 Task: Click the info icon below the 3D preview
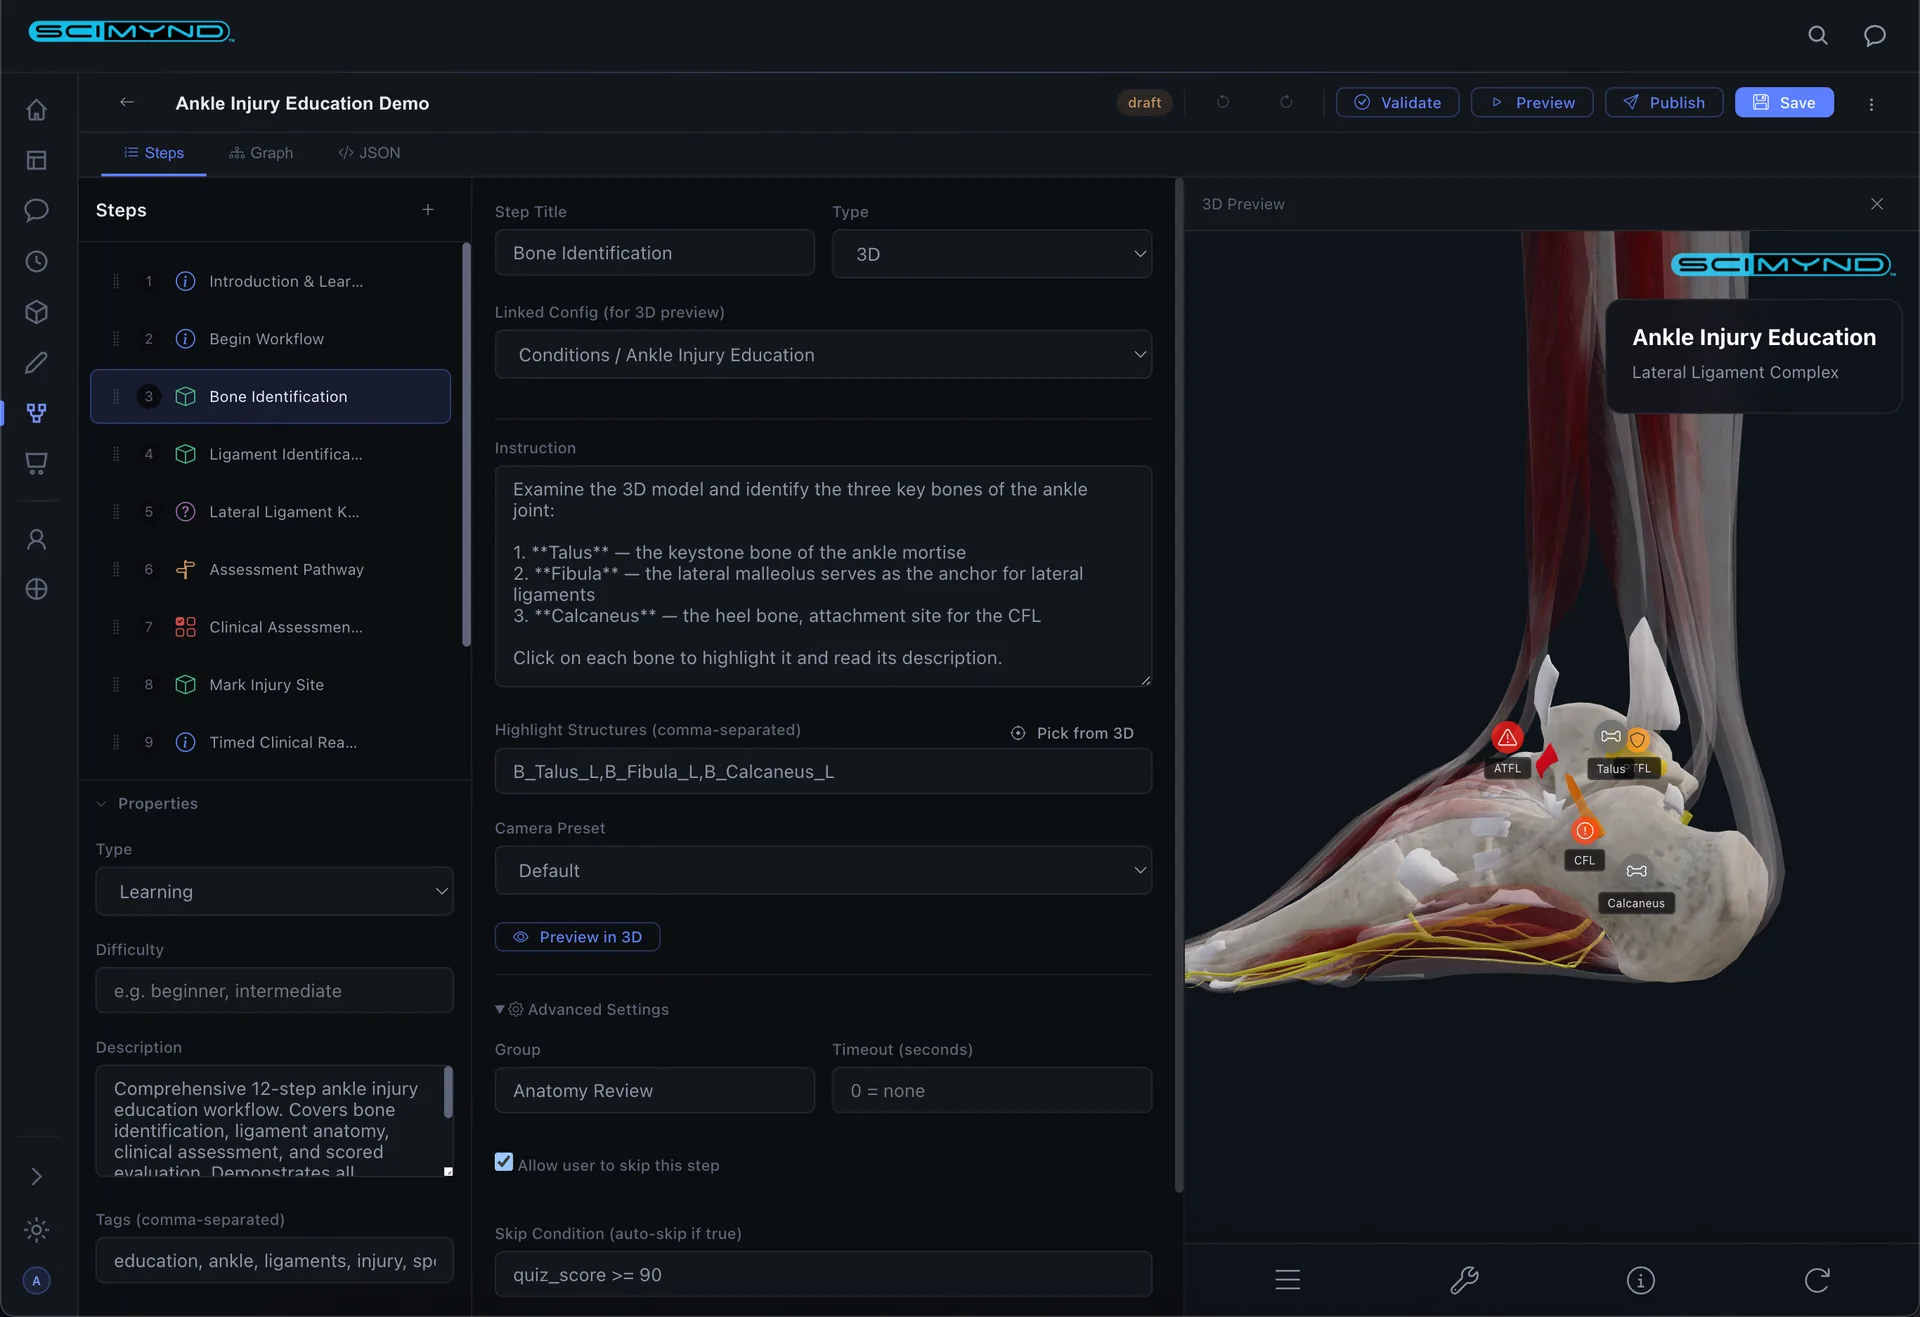click(1640, 1280)
